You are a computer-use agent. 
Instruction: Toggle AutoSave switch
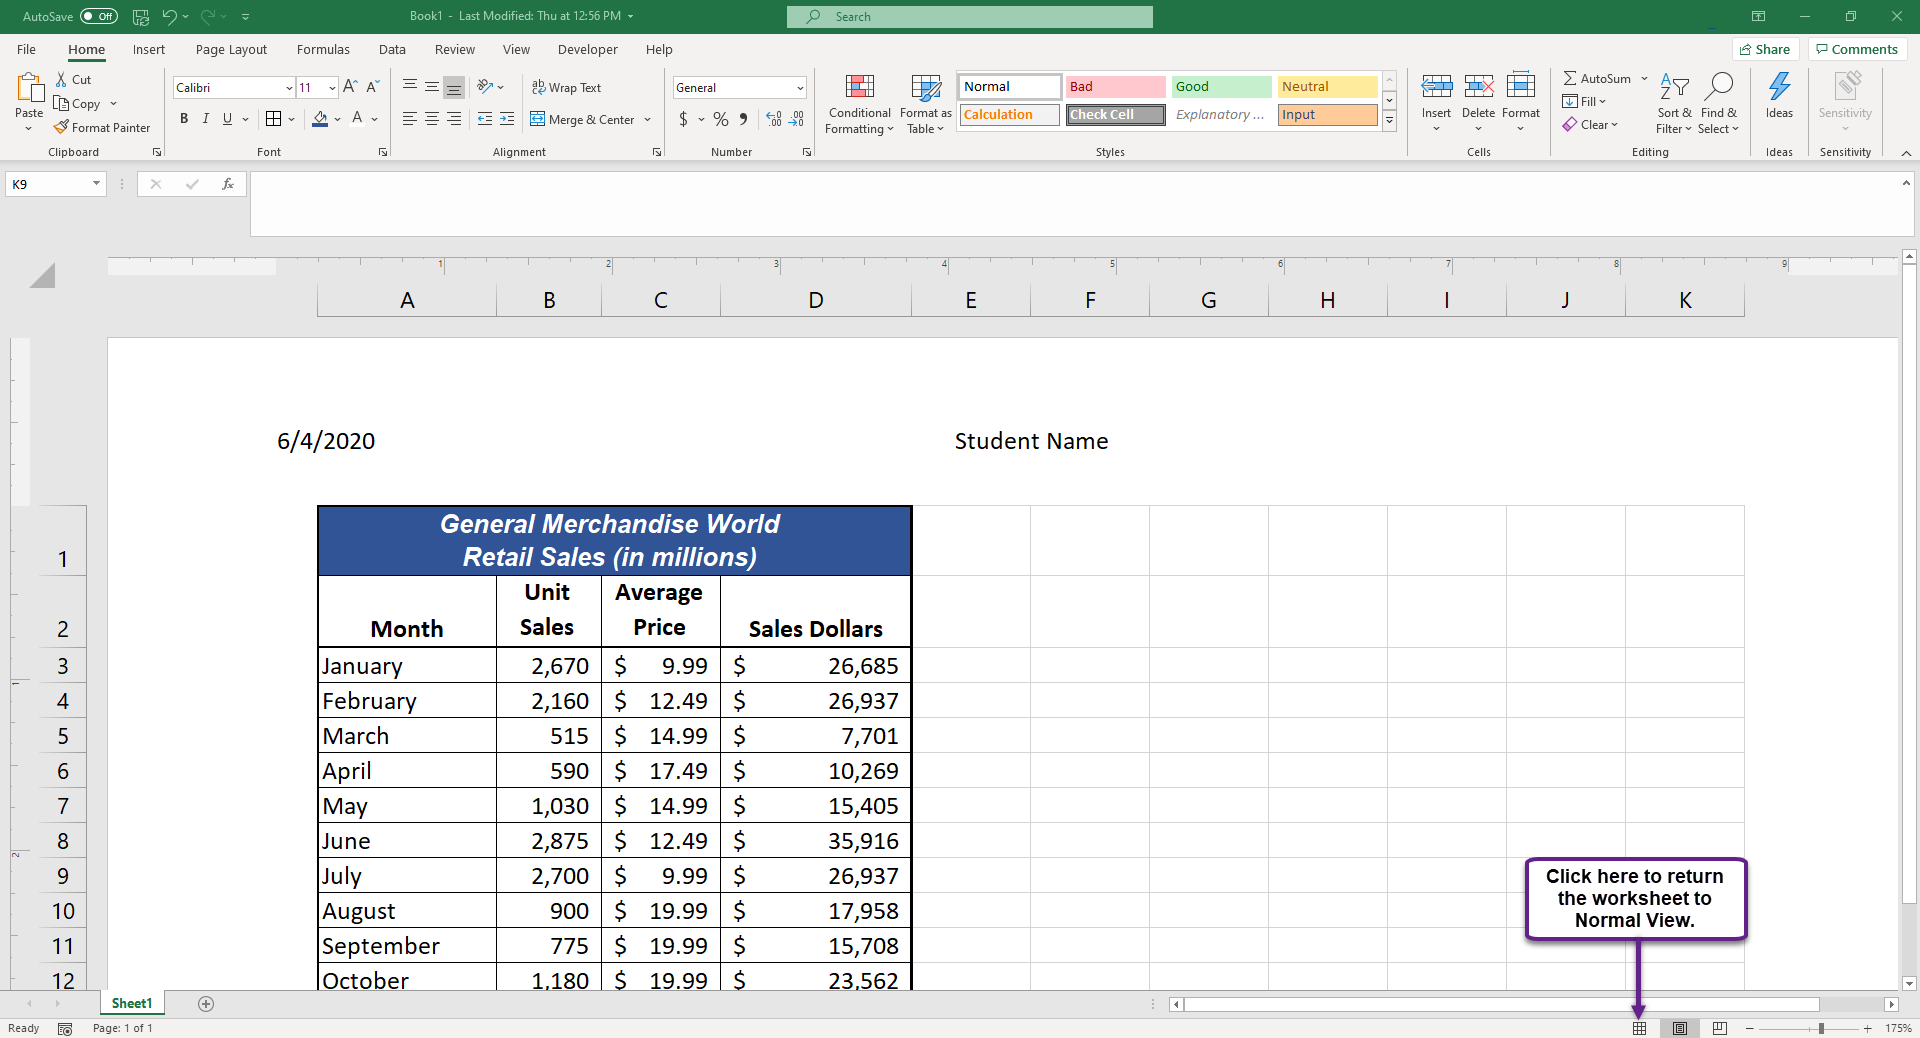(99, 16)
